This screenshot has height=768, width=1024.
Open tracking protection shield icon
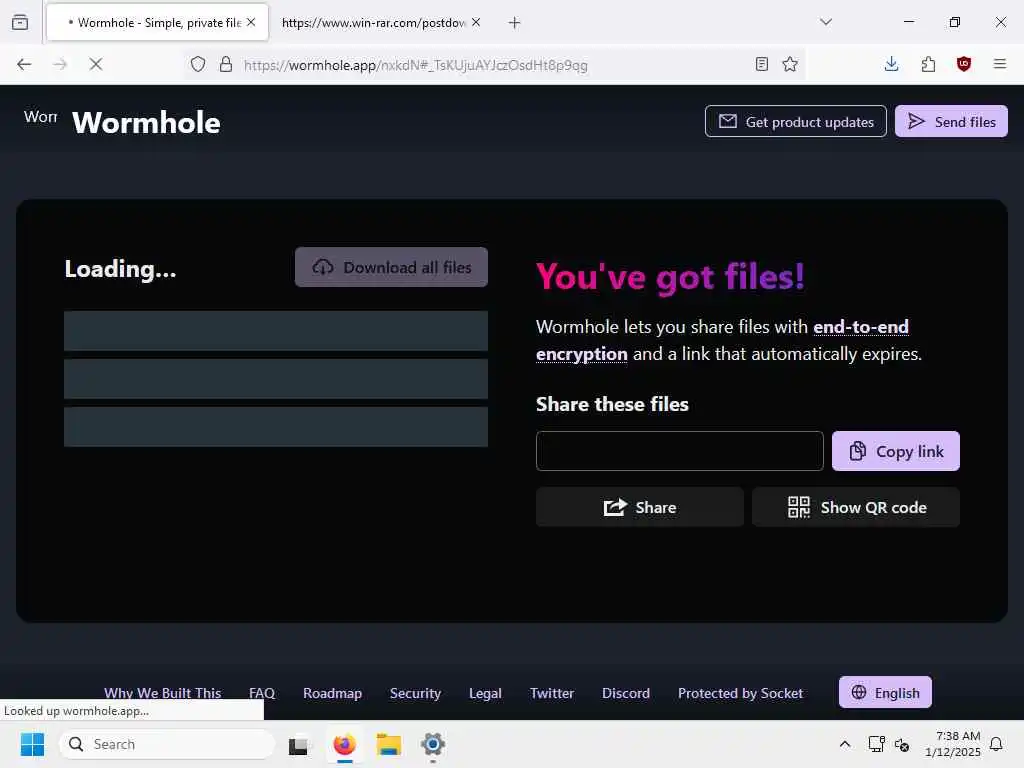[198, 64]
